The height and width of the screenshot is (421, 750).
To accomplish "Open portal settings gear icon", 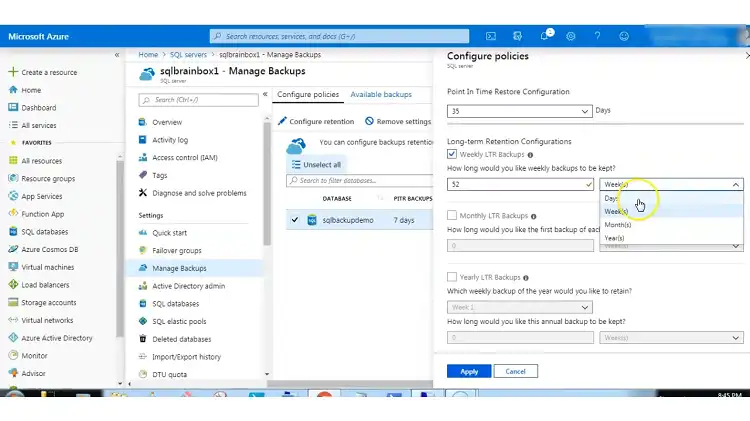I will [571, 36].
